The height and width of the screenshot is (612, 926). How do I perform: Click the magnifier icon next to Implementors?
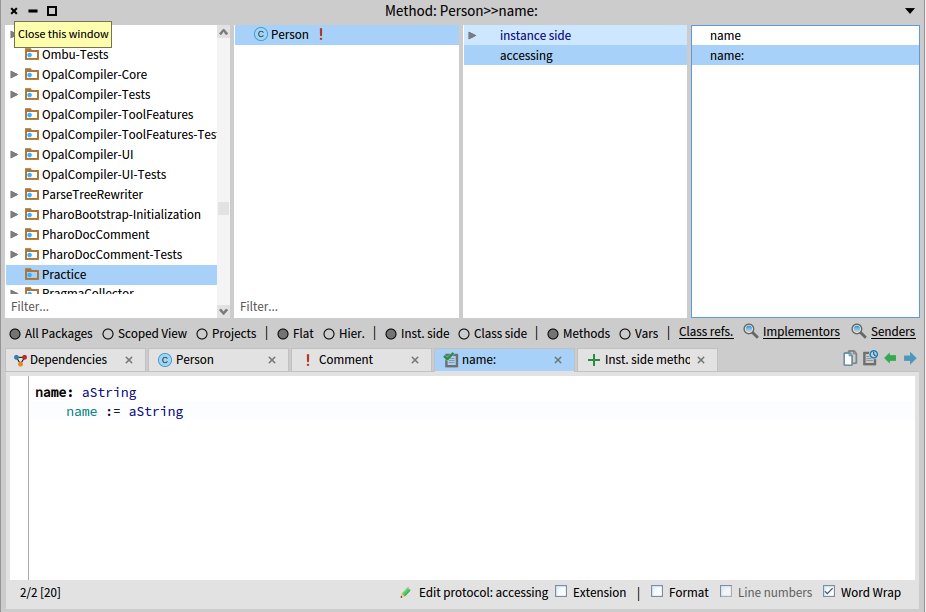coord(750,332)
